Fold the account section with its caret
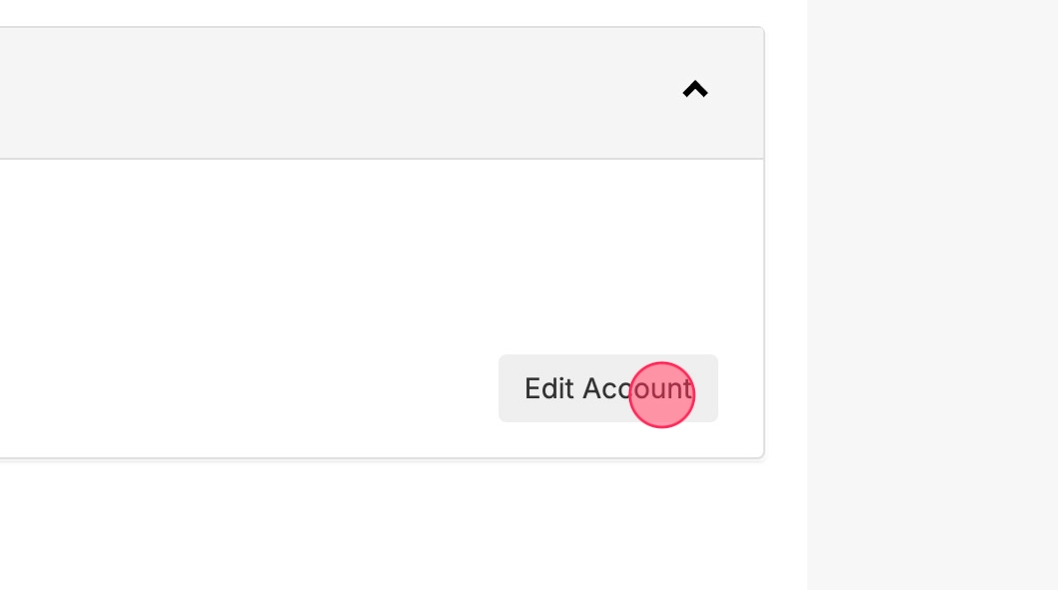 pos(695,90)
